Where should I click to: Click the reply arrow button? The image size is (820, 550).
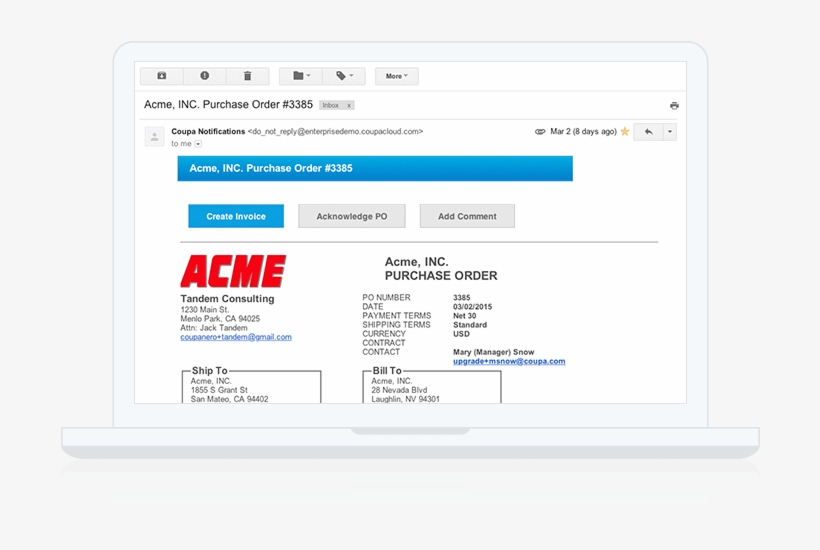coord(648,131)
